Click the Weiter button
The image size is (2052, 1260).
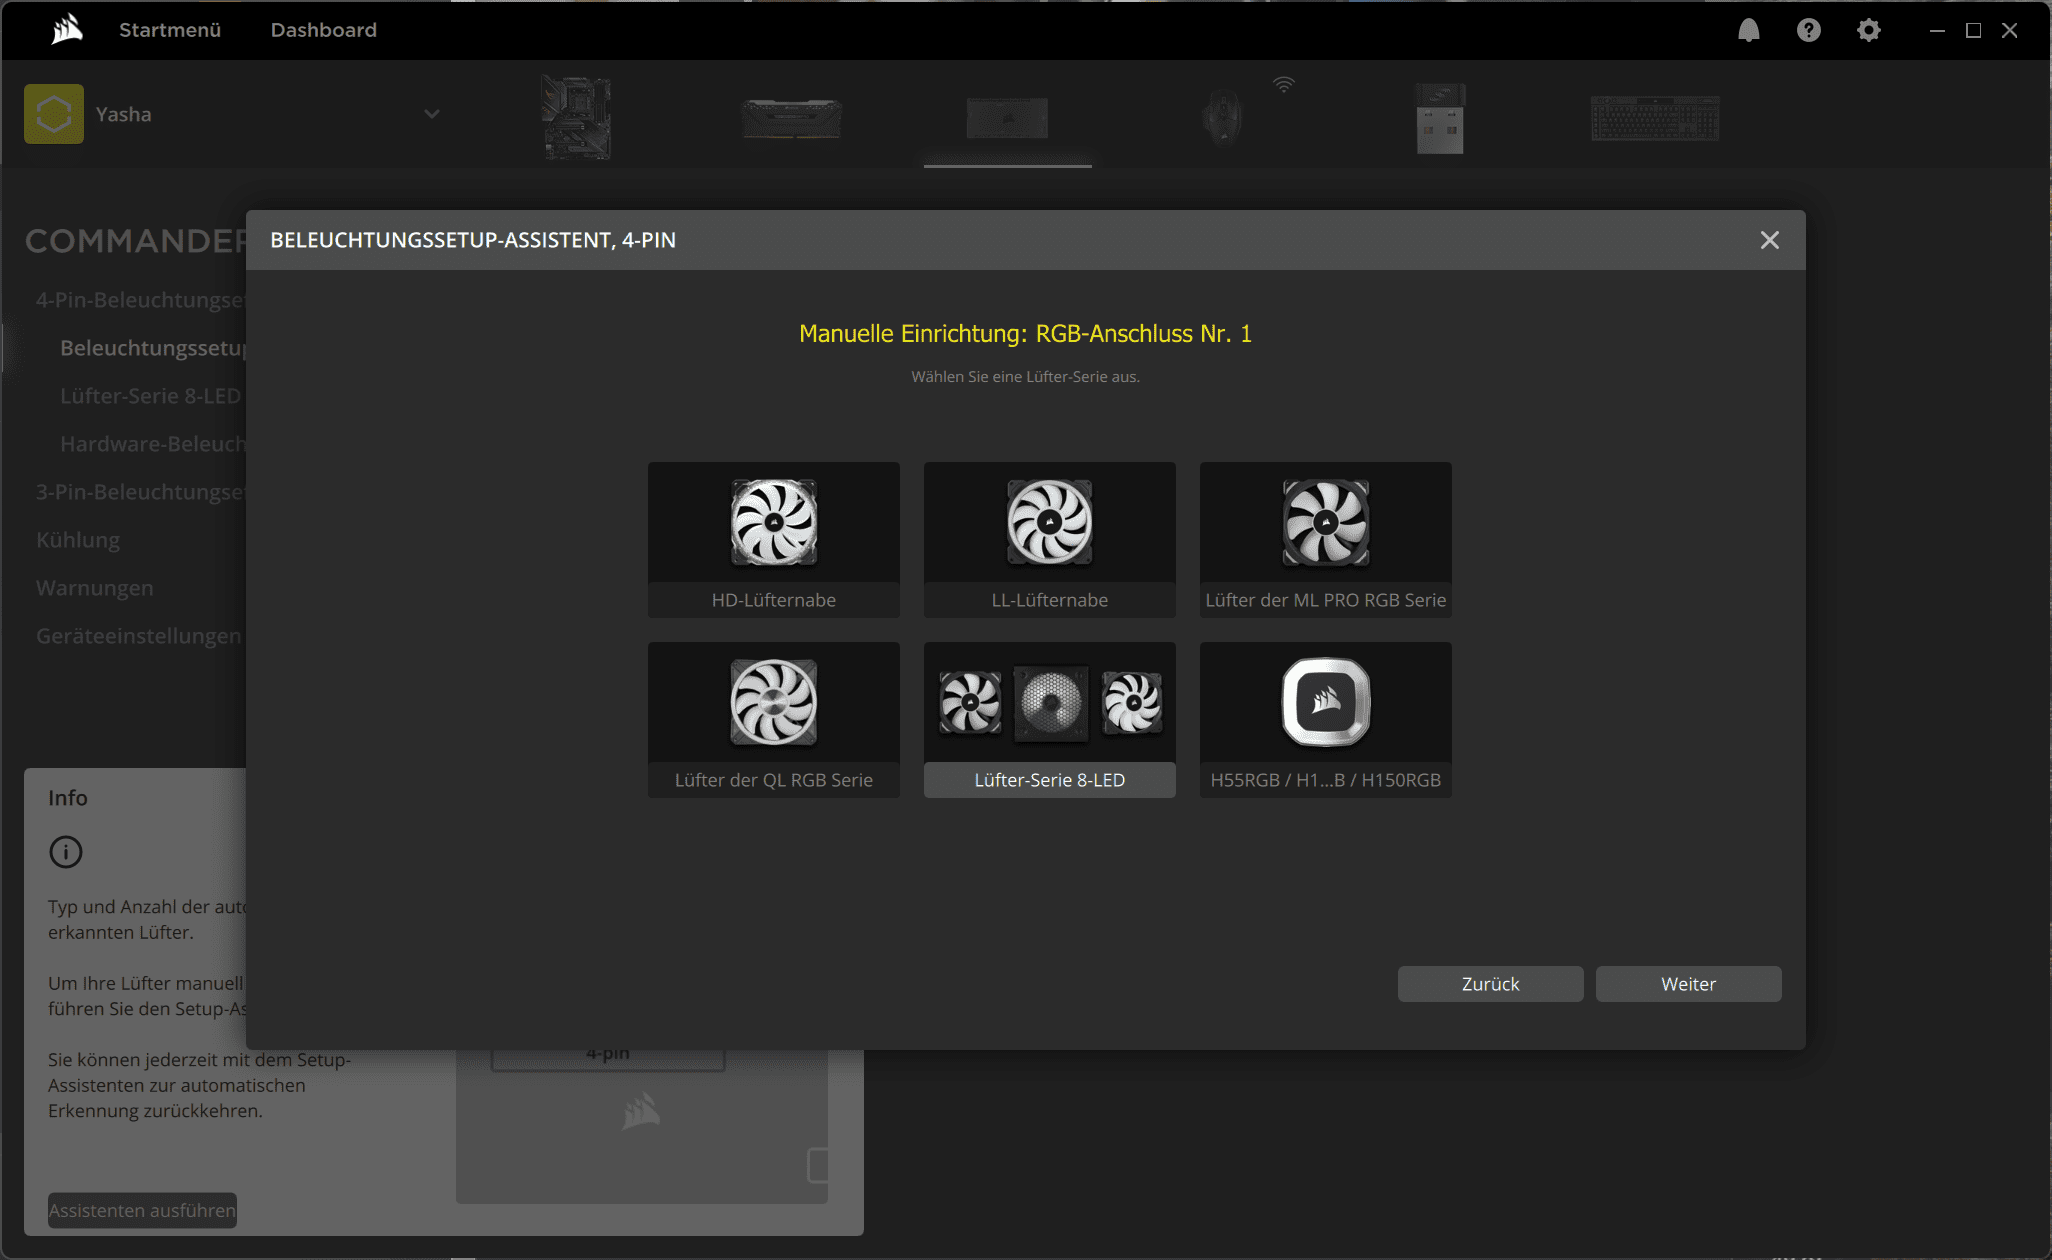(x=1688, y=984)
